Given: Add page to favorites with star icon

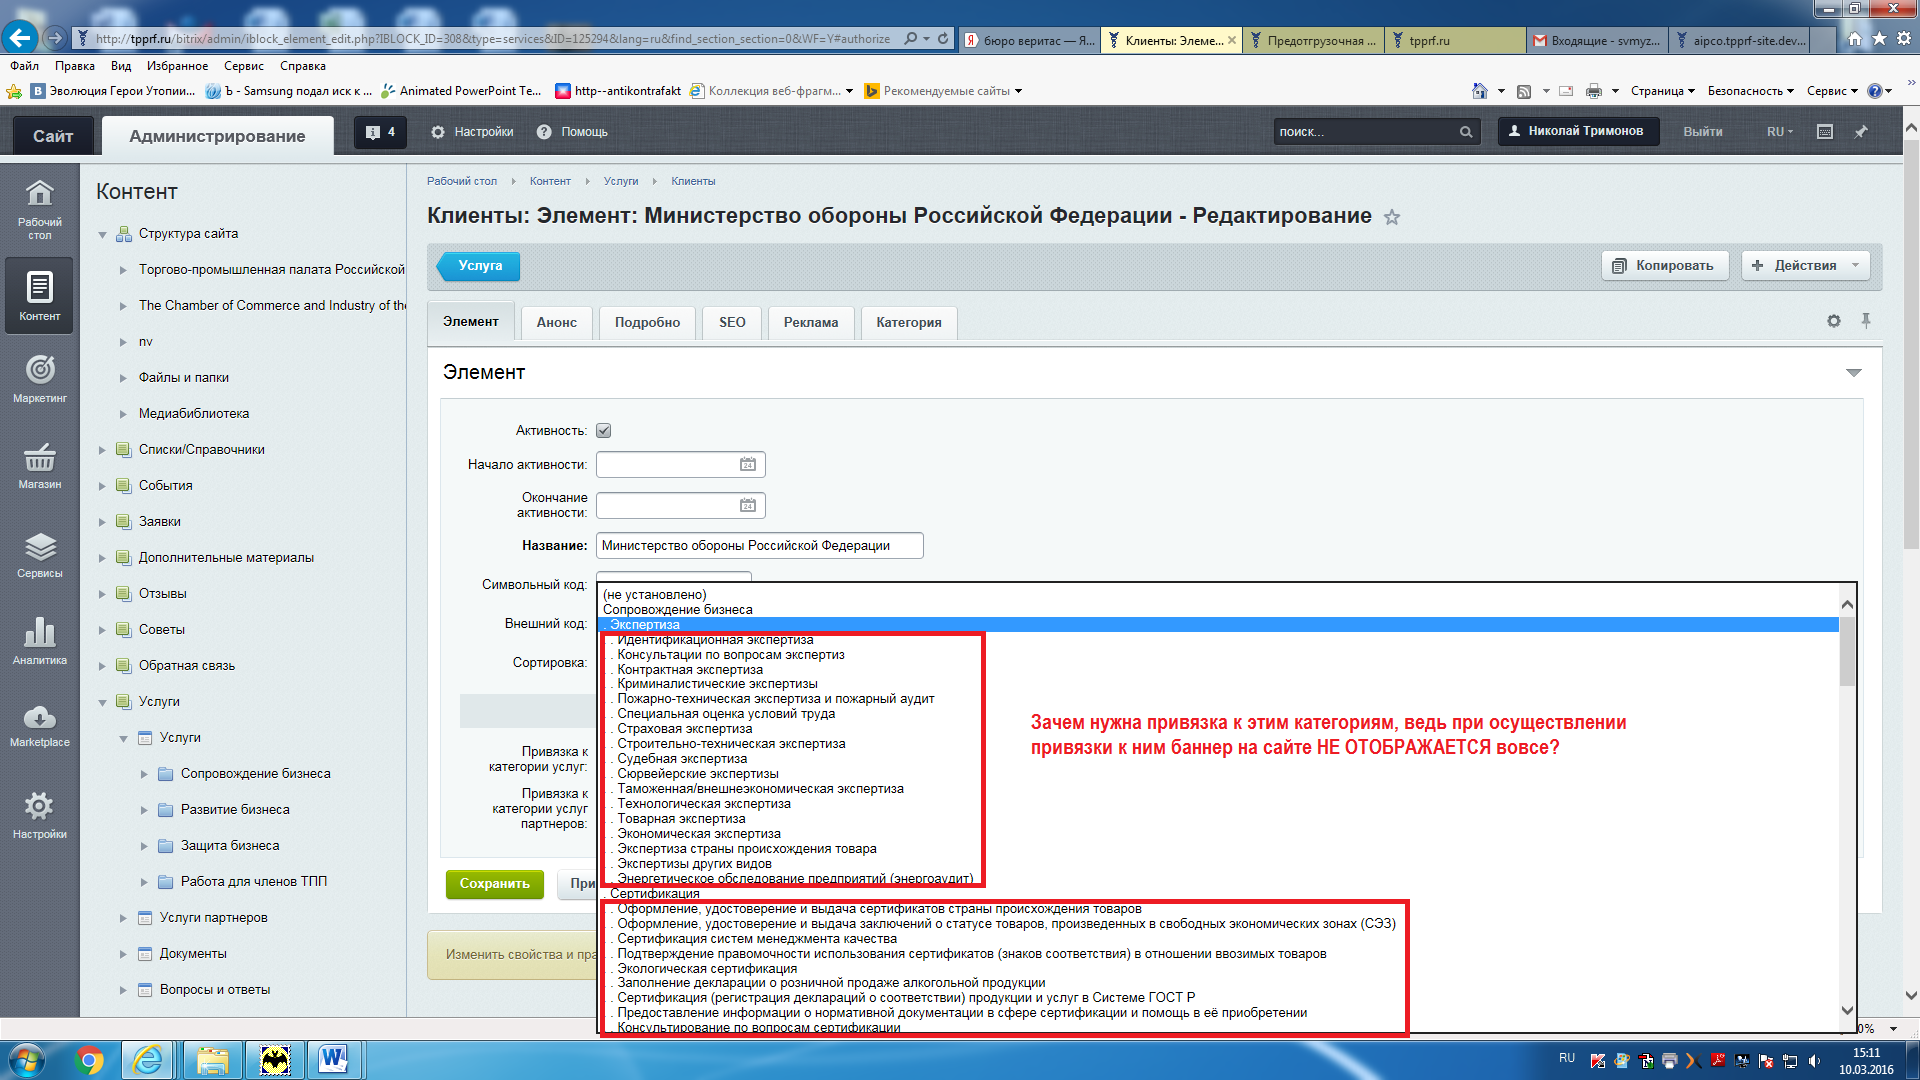Looking at the screenshot, I should point(1392,217).
